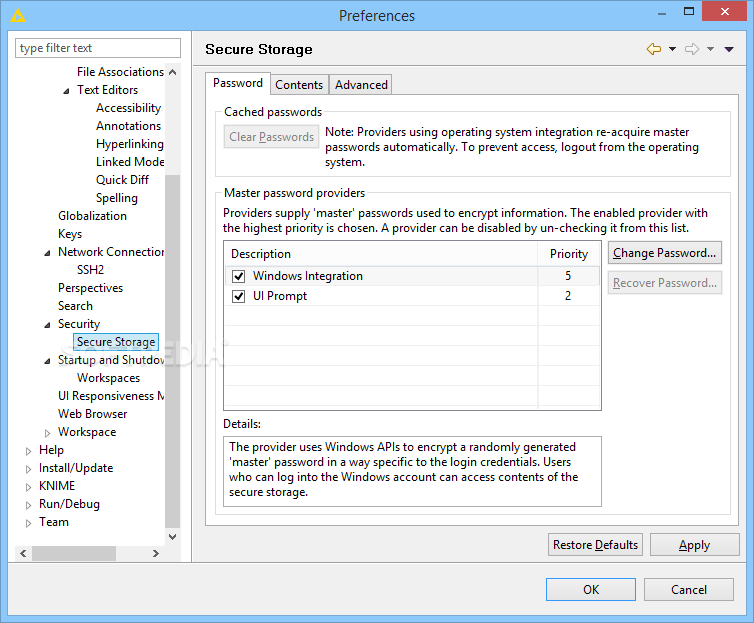Open Globalization preferences
Viewport: 754px width, 623px height.
(x=92, y=216)
